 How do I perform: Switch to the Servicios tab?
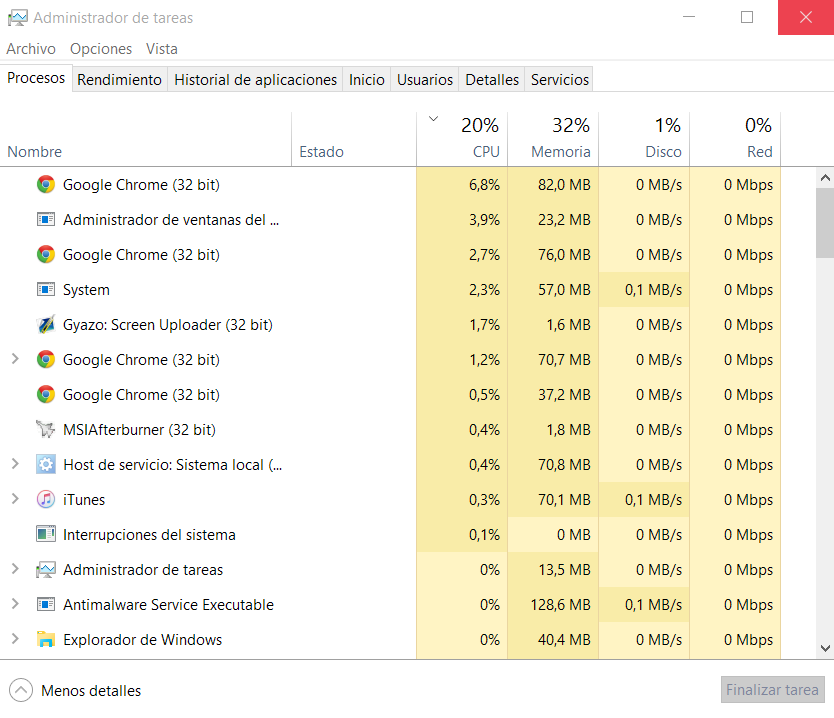[x=560, y=80]
